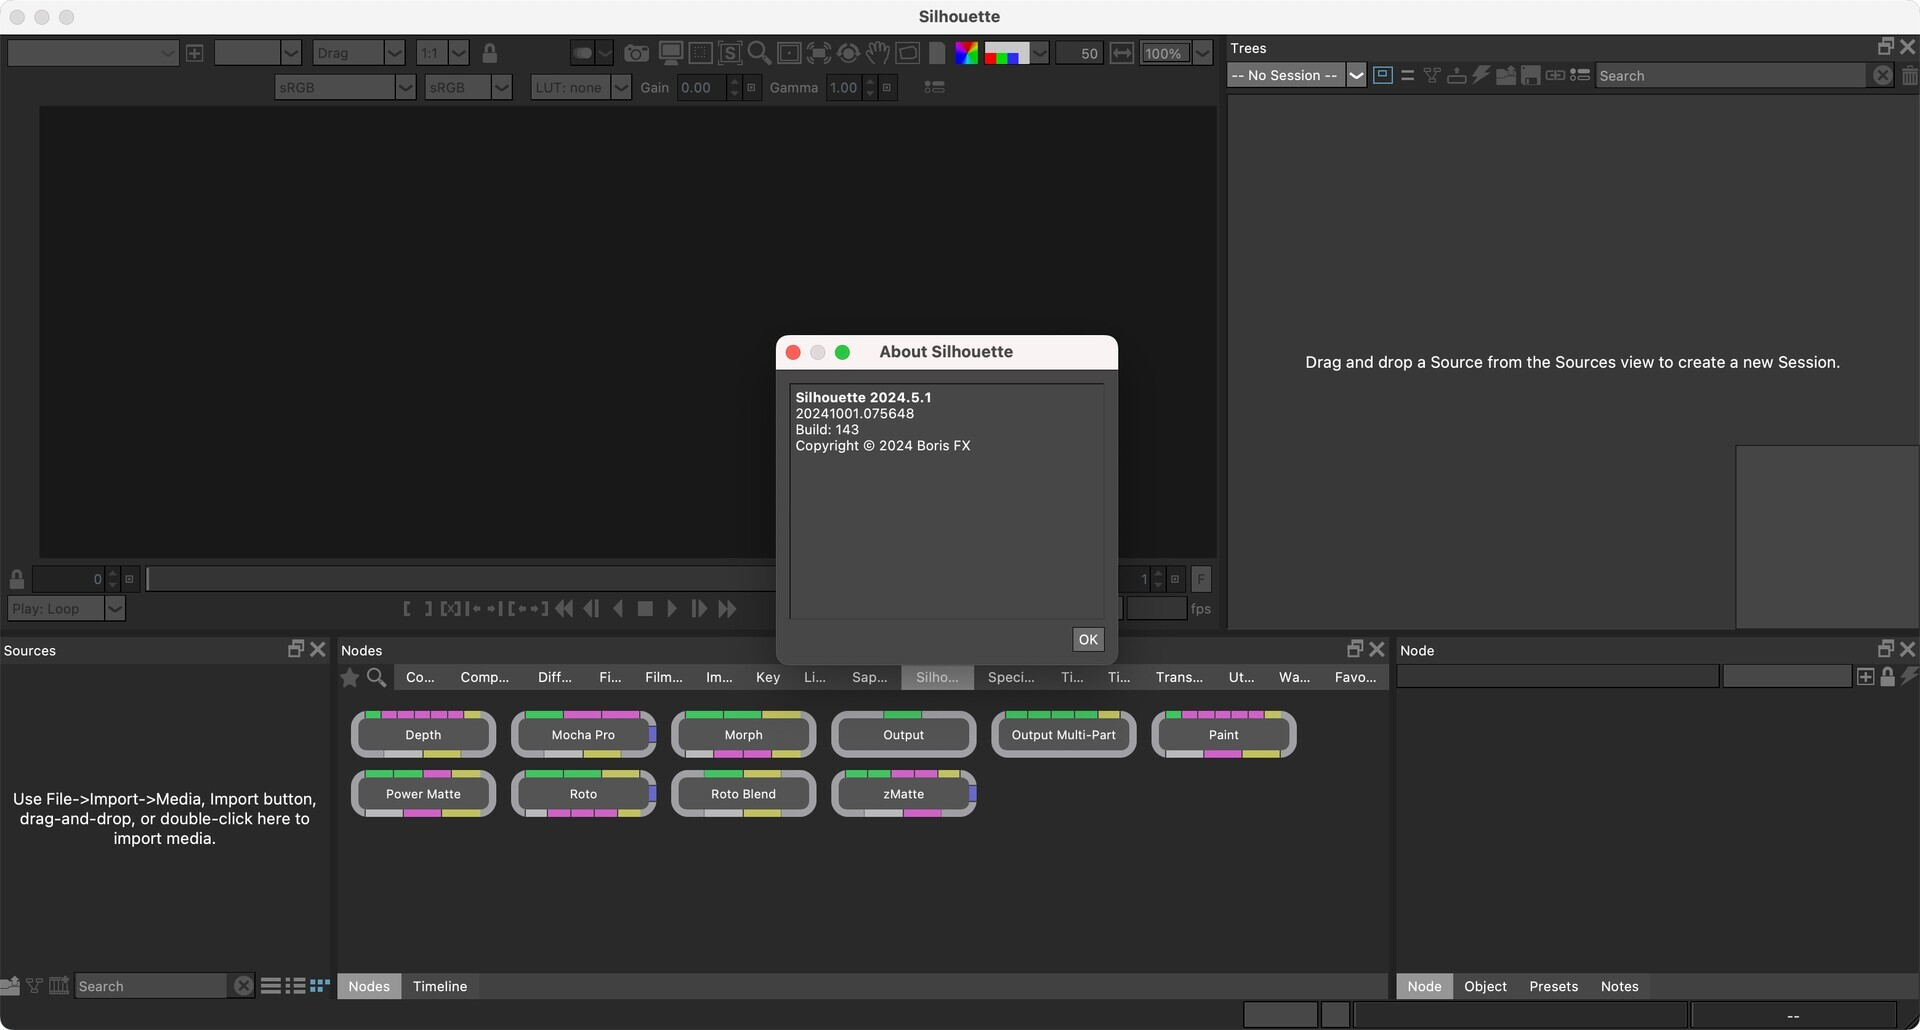Screen dimensions: 1920x1030
Task: Toggle the timeline lock icon
Action: click(x=17, y=579)
